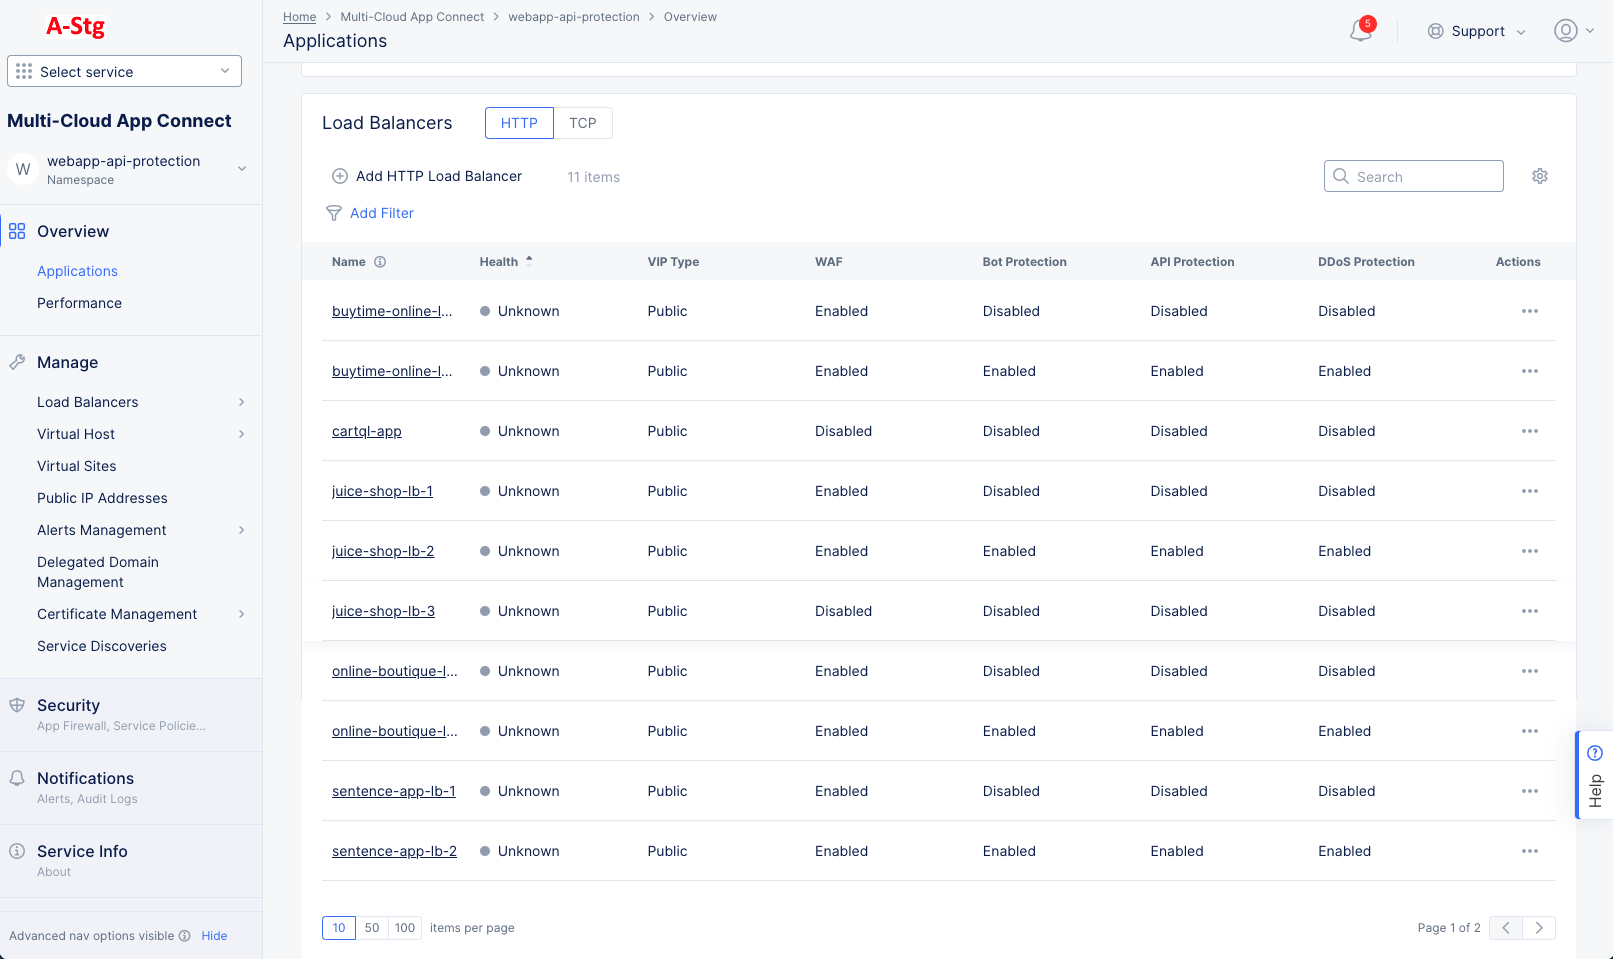Select 100 items per page

tap(404, 928)
